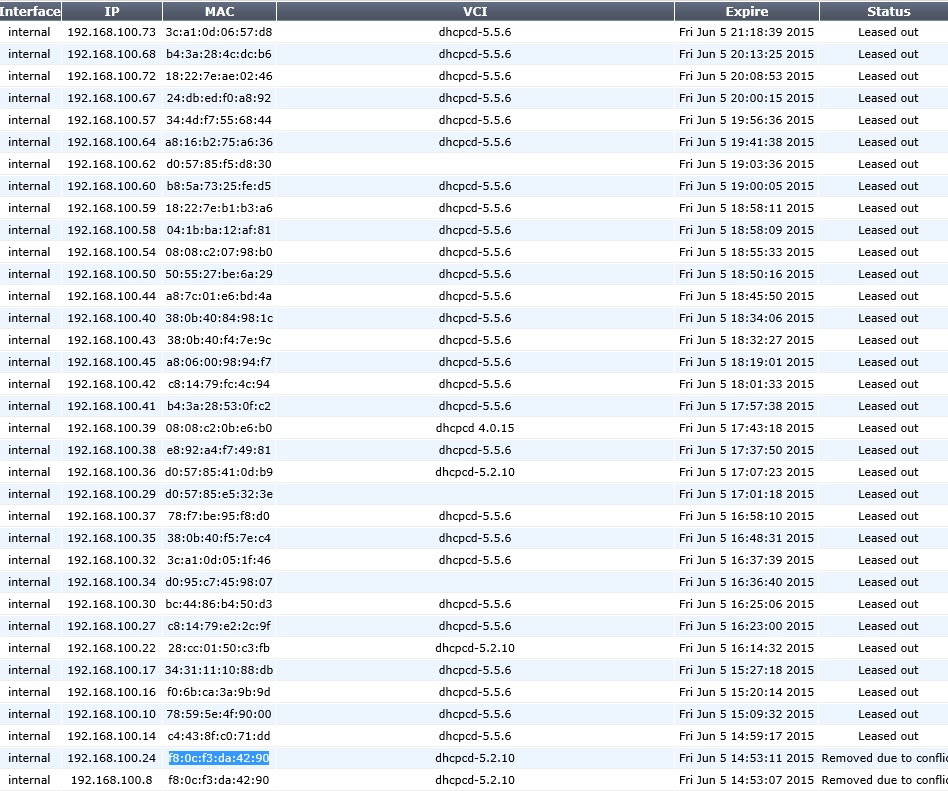Image resolution: width=948 pixels, height=791 pixels.
Task: Select IP address 192.168.100.59
Action: tap(111, 208)
